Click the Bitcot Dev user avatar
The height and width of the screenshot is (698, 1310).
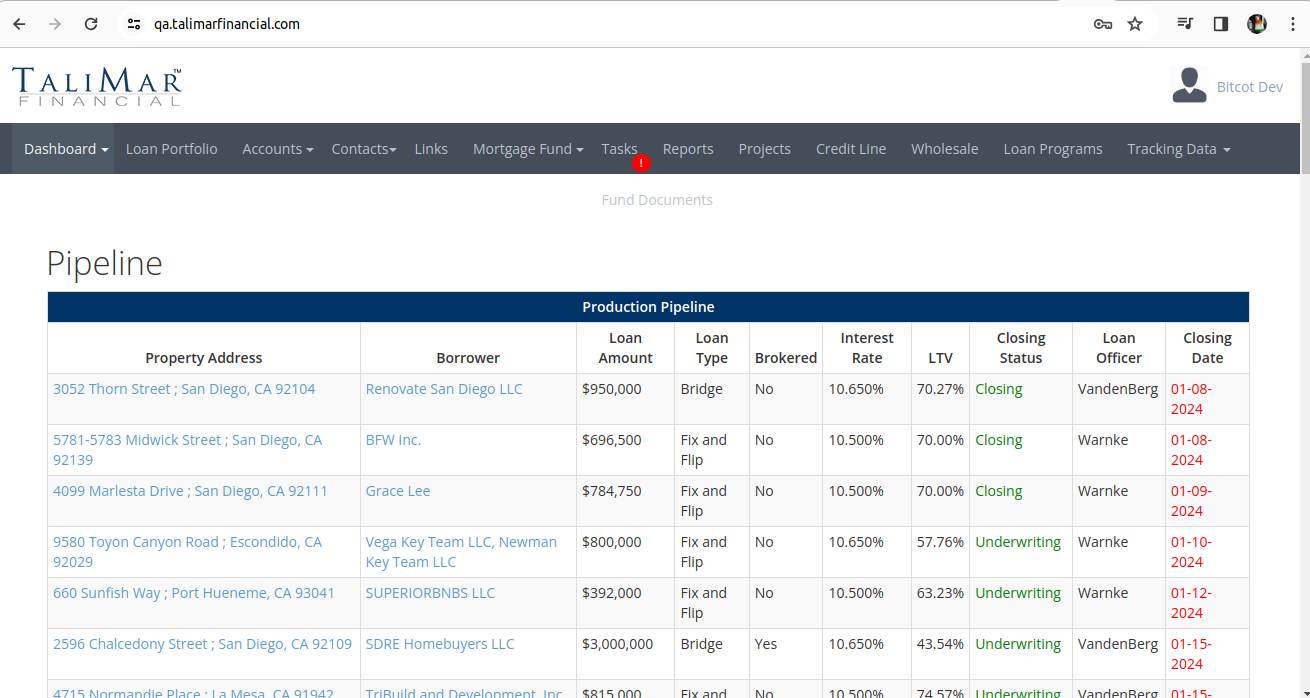click(x=1189, y=86)
